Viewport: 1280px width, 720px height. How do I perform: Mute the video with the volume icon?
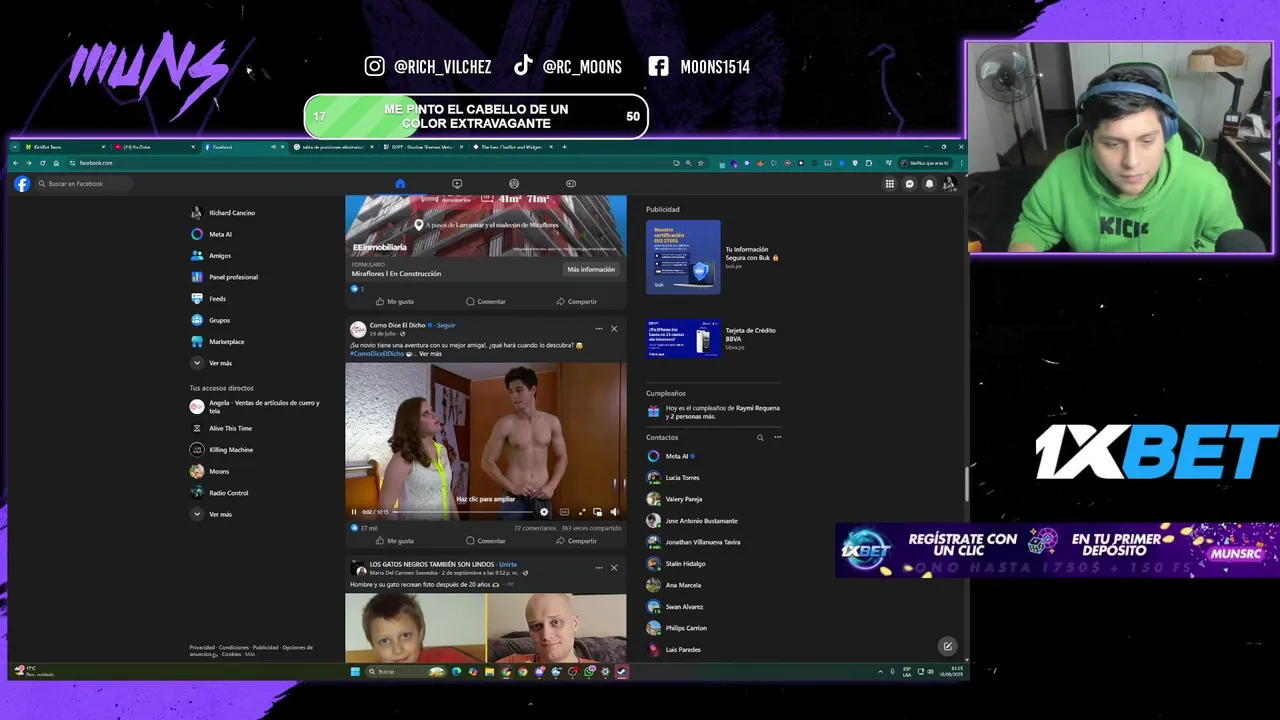pos(614,512)
